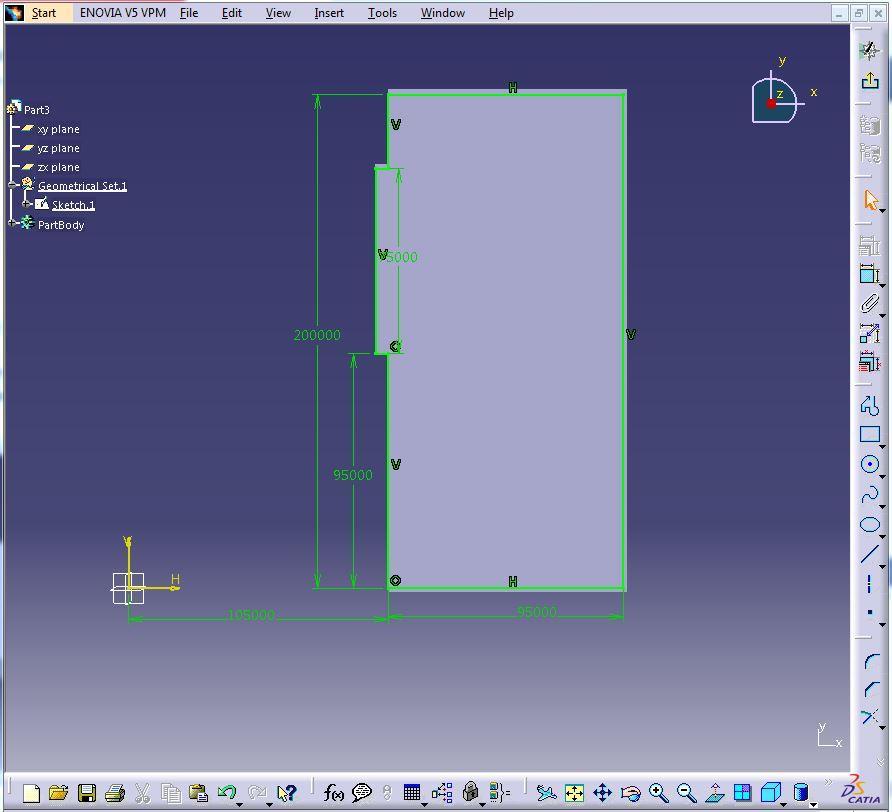This screenshot has height=812, width=892.
Task: Open the Help menu
Action: 501,13
